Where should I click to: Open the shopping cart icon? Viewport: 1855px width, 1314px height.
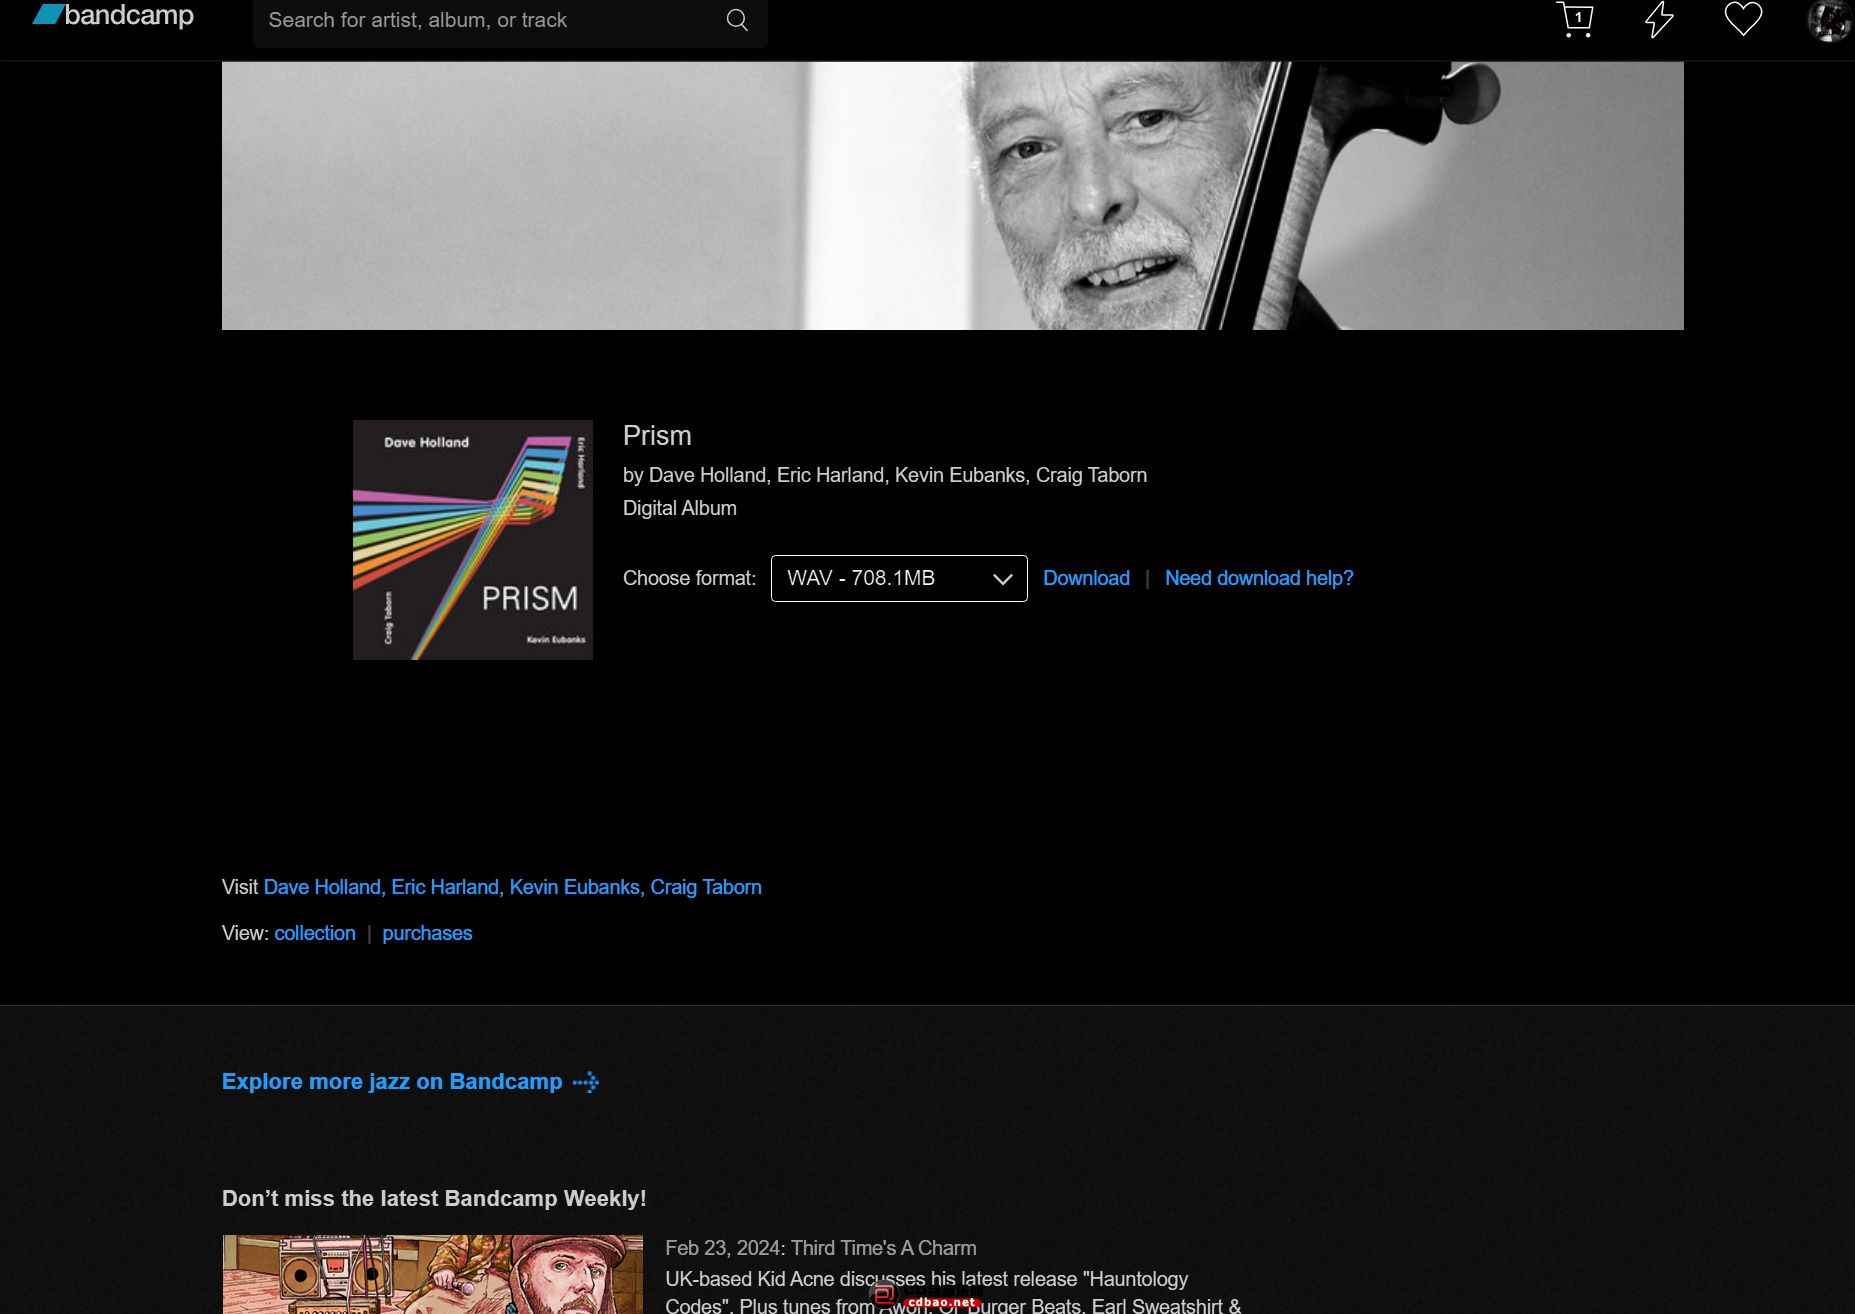(1575, 19)
